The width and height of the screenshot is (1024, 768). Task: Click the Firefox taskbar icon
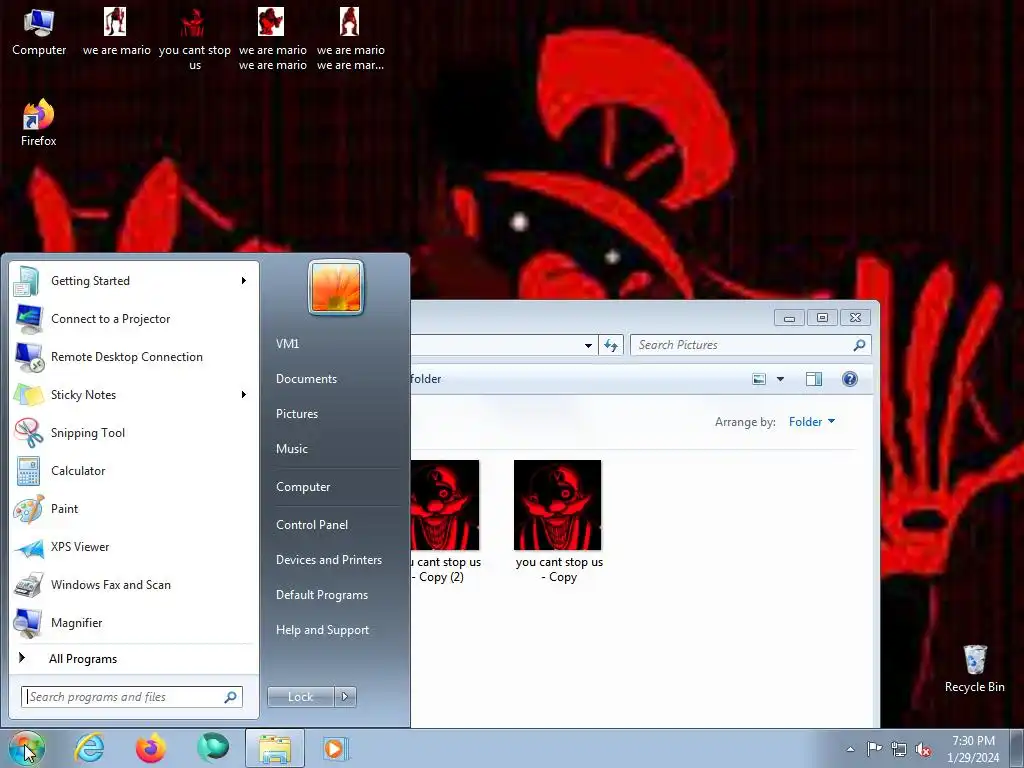click(151, 748)
